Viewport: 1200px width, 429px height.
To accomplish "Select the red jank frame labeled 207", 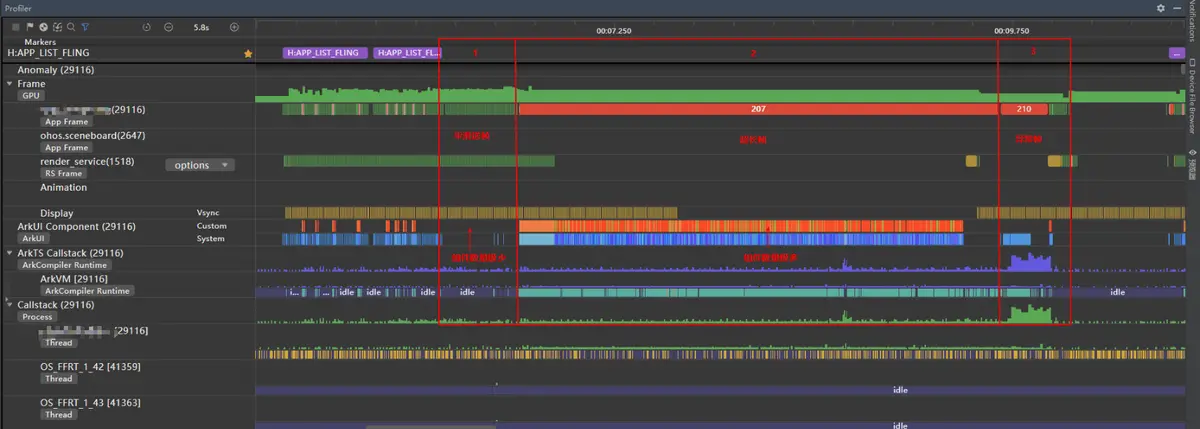I will pyautogui.click(x=757, y=108).
